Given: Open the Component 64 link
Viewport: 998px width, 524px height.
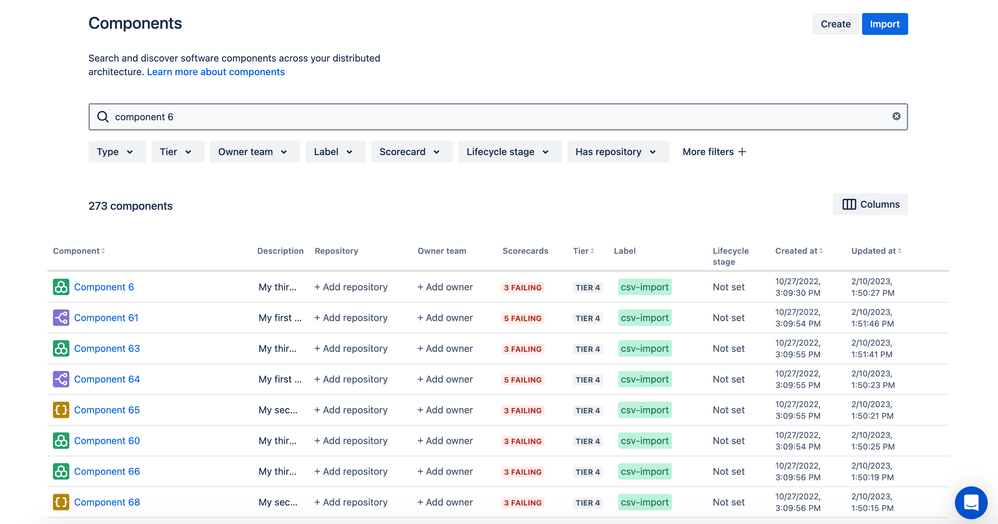Looking at the screenshot, I should coord(107,379).
